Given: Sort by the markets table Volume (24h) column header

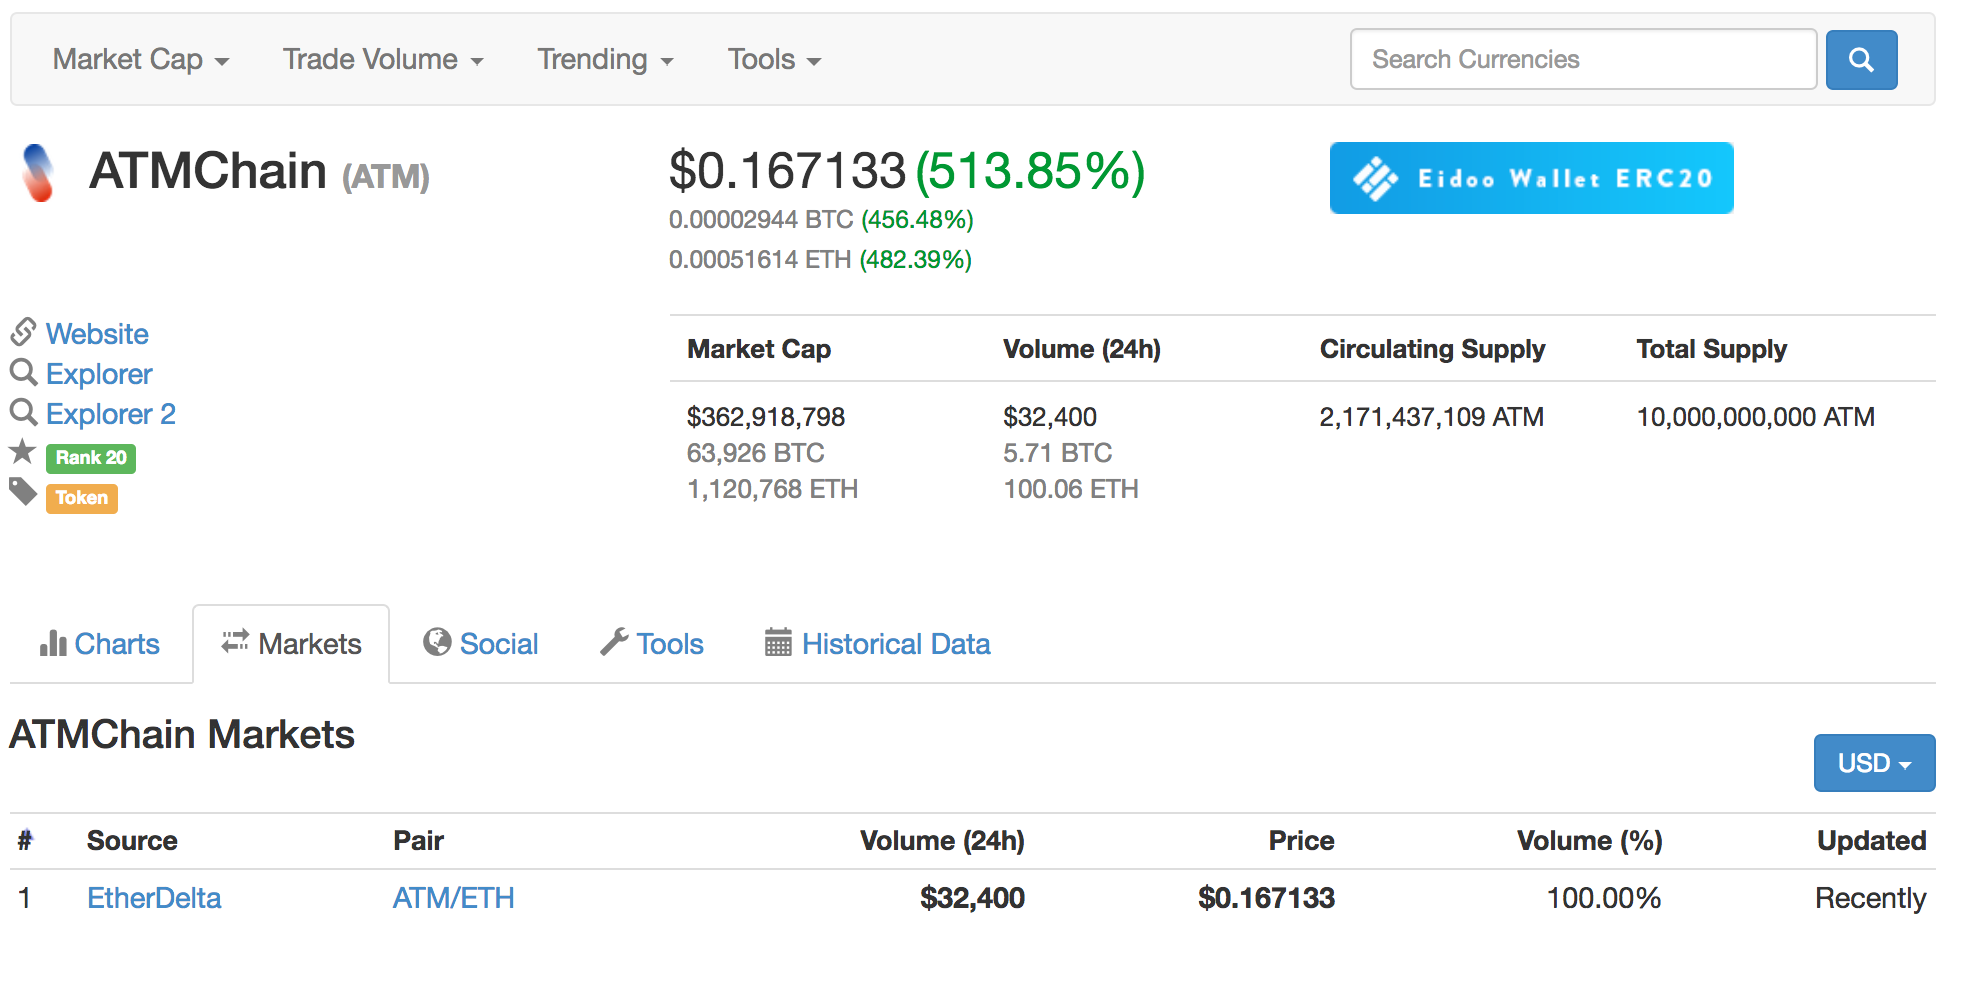Looking at the screenshot, I should pos(942,841).
